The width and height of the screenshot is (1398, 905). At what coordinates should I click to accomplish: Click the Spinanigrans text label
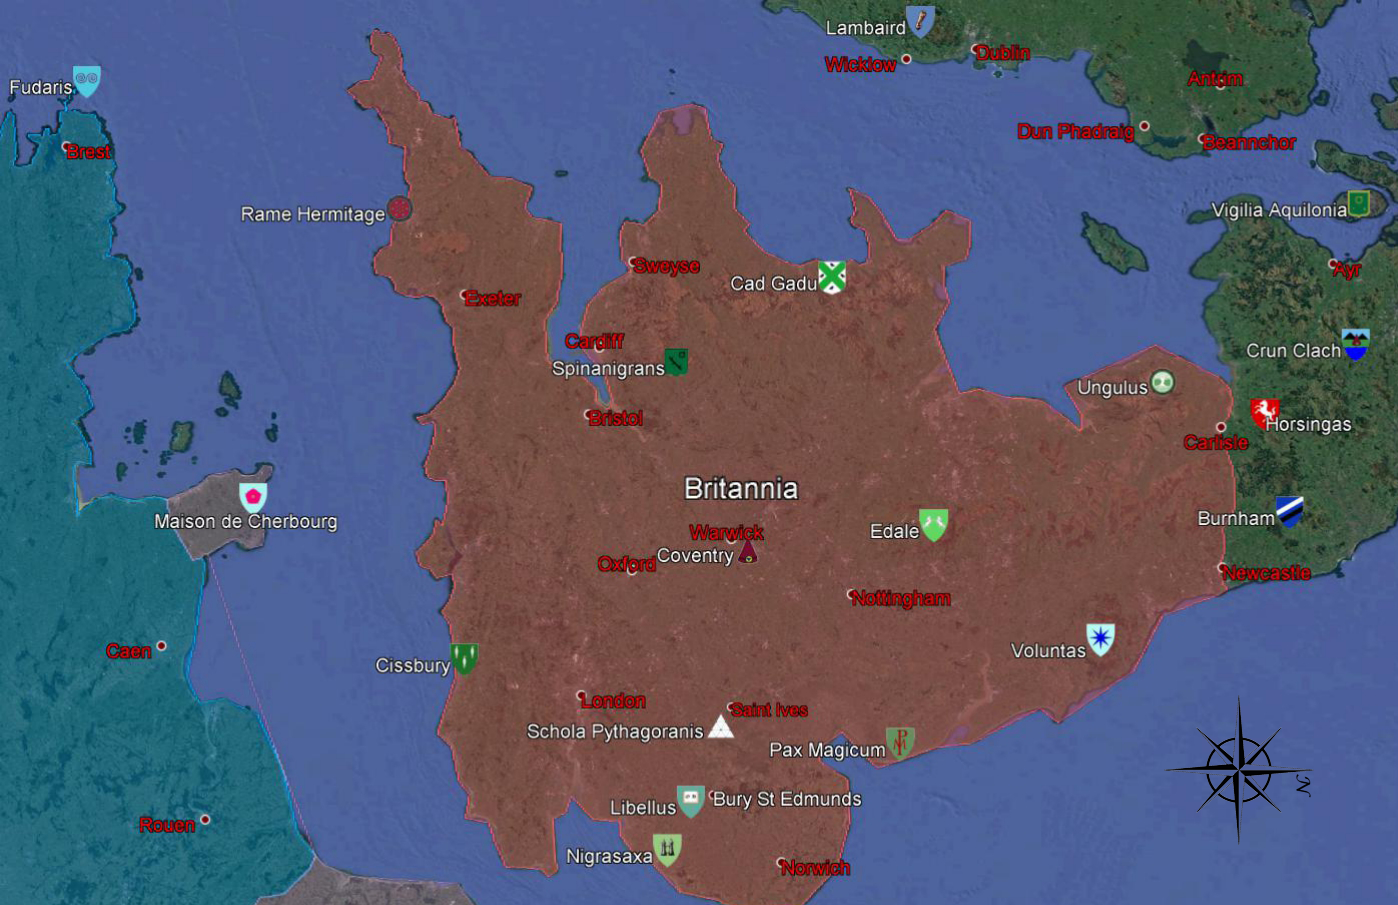point(608,369)
